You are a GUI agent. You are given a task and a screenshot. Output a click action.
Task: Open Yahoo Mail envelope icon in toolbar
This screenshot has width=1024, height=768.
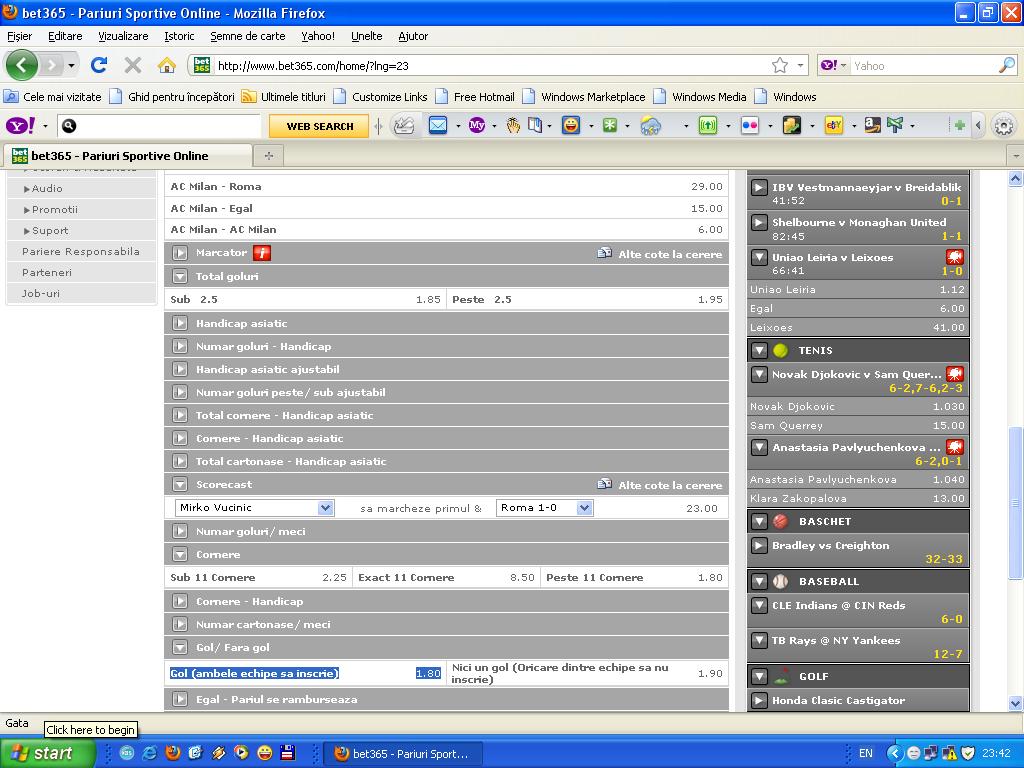(438, 125)
